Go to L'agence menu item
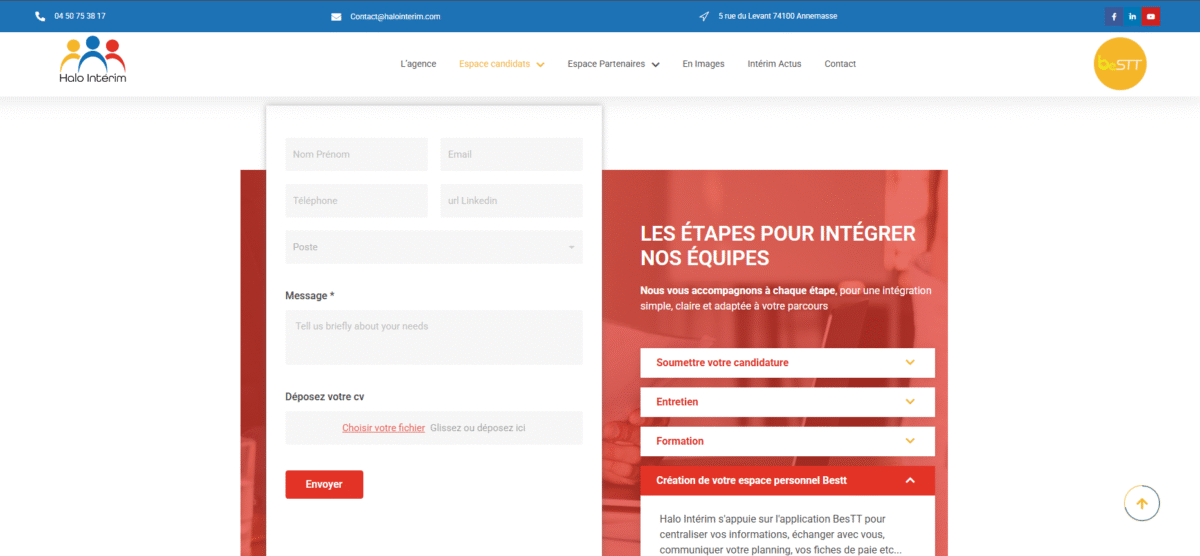Screen dimensions: 1200x556 pyautogui.click(x=418, y=64)
